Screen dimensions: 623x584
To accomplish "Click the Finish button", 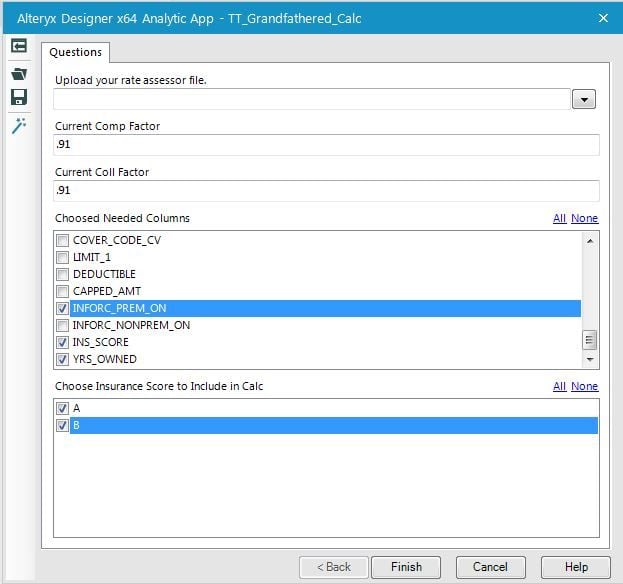I will coord(406,567).
